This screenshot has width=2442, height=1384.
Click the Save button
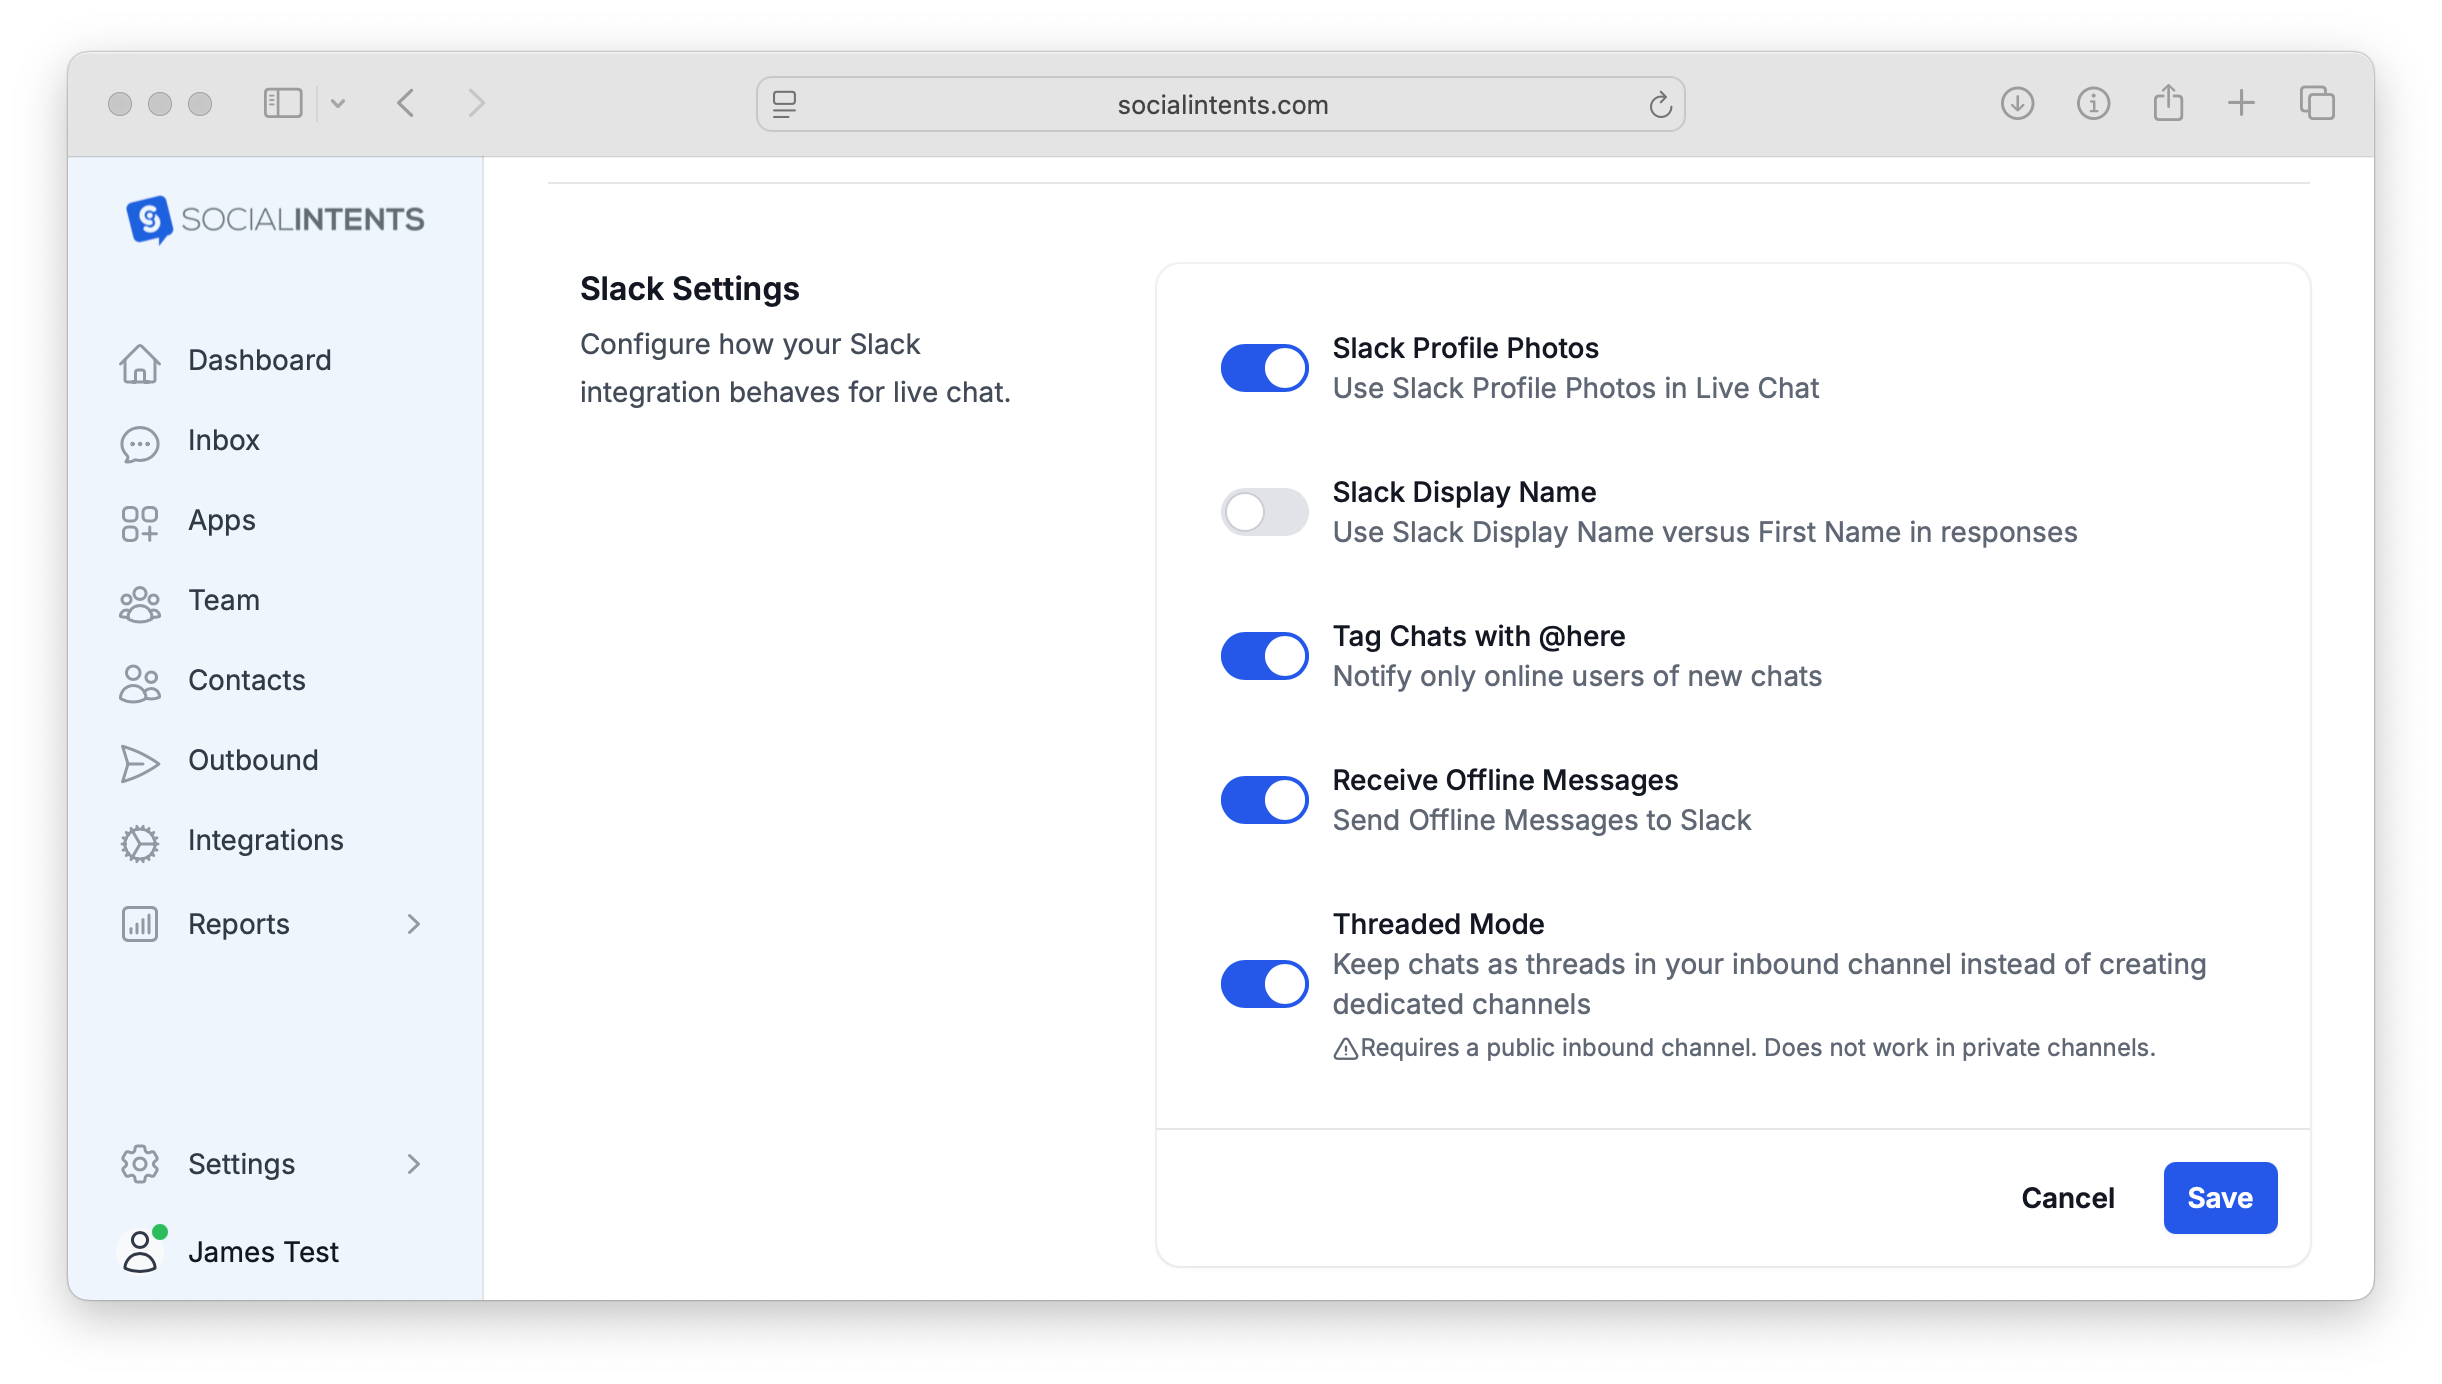[2220, 1198]
